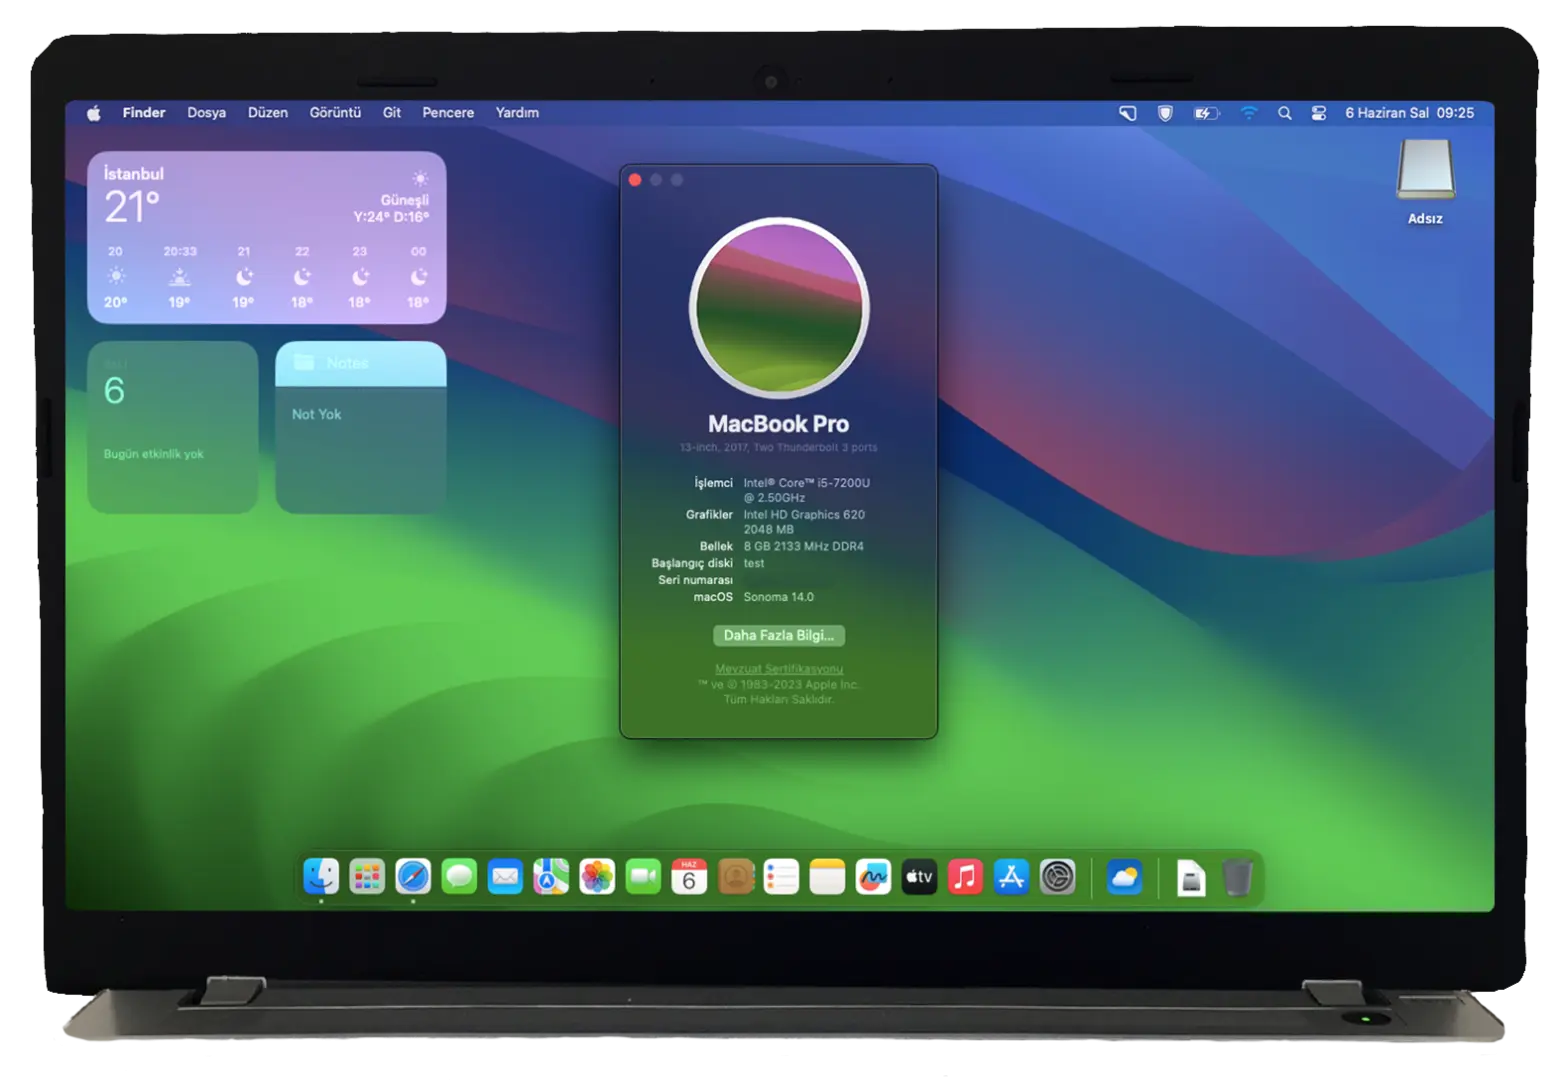
Task: Open Launchpad in the Dock
Action: [x=367, y=877]
